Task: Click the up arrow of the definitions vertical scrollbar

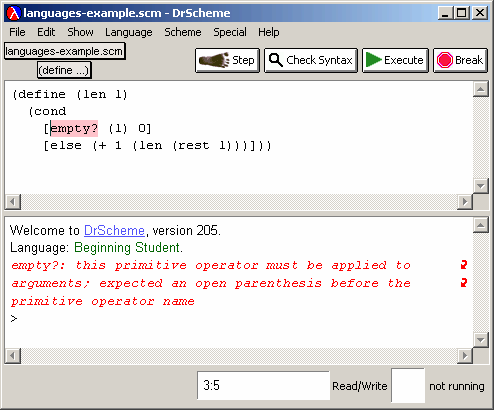Action: [481, 89]
